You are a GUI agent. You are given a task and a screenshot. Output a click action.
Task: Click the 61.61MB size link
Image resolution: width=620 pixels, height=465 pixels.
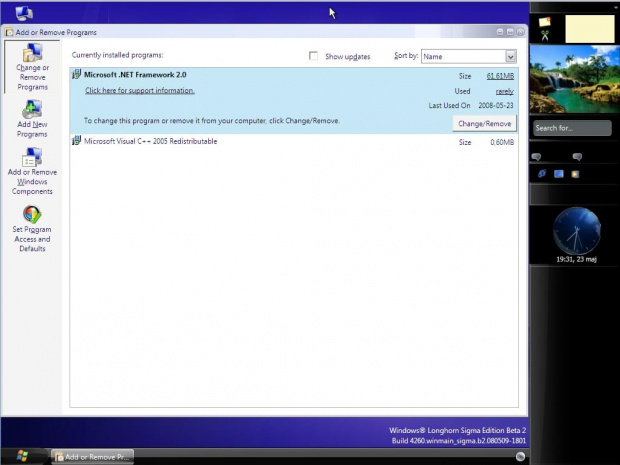click(500, 76)
